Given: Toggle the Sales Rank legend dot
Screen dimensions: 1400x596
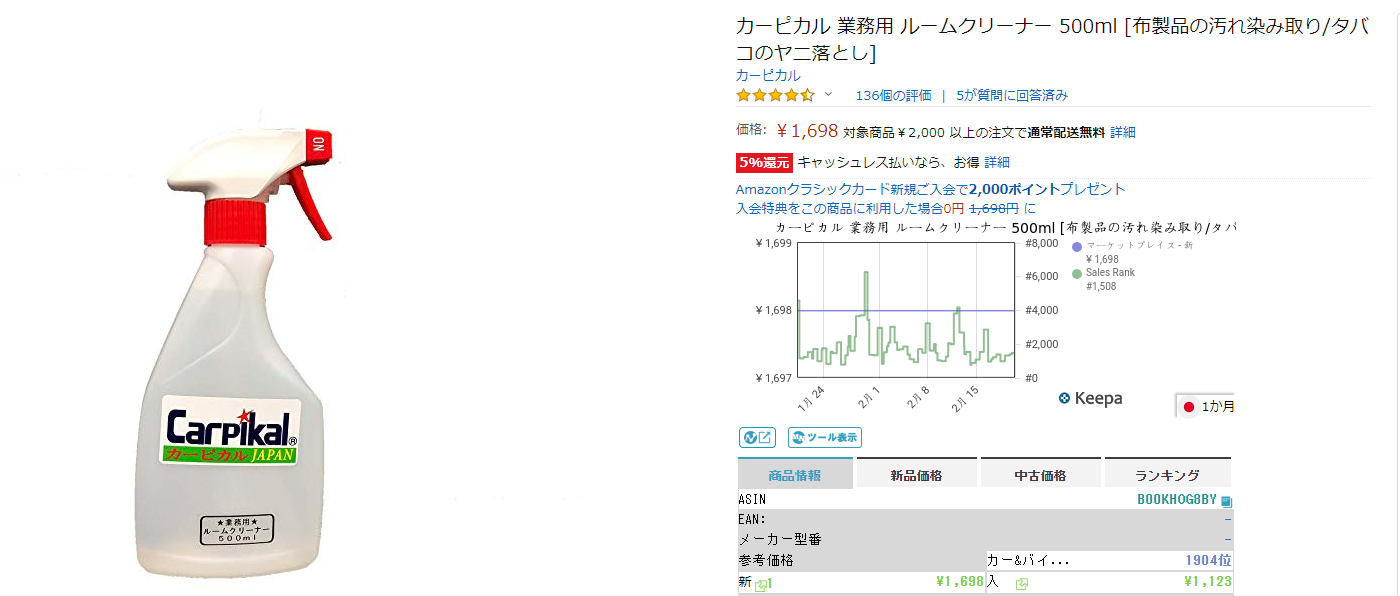Looking at the screenshot, I should [1077, 273].
